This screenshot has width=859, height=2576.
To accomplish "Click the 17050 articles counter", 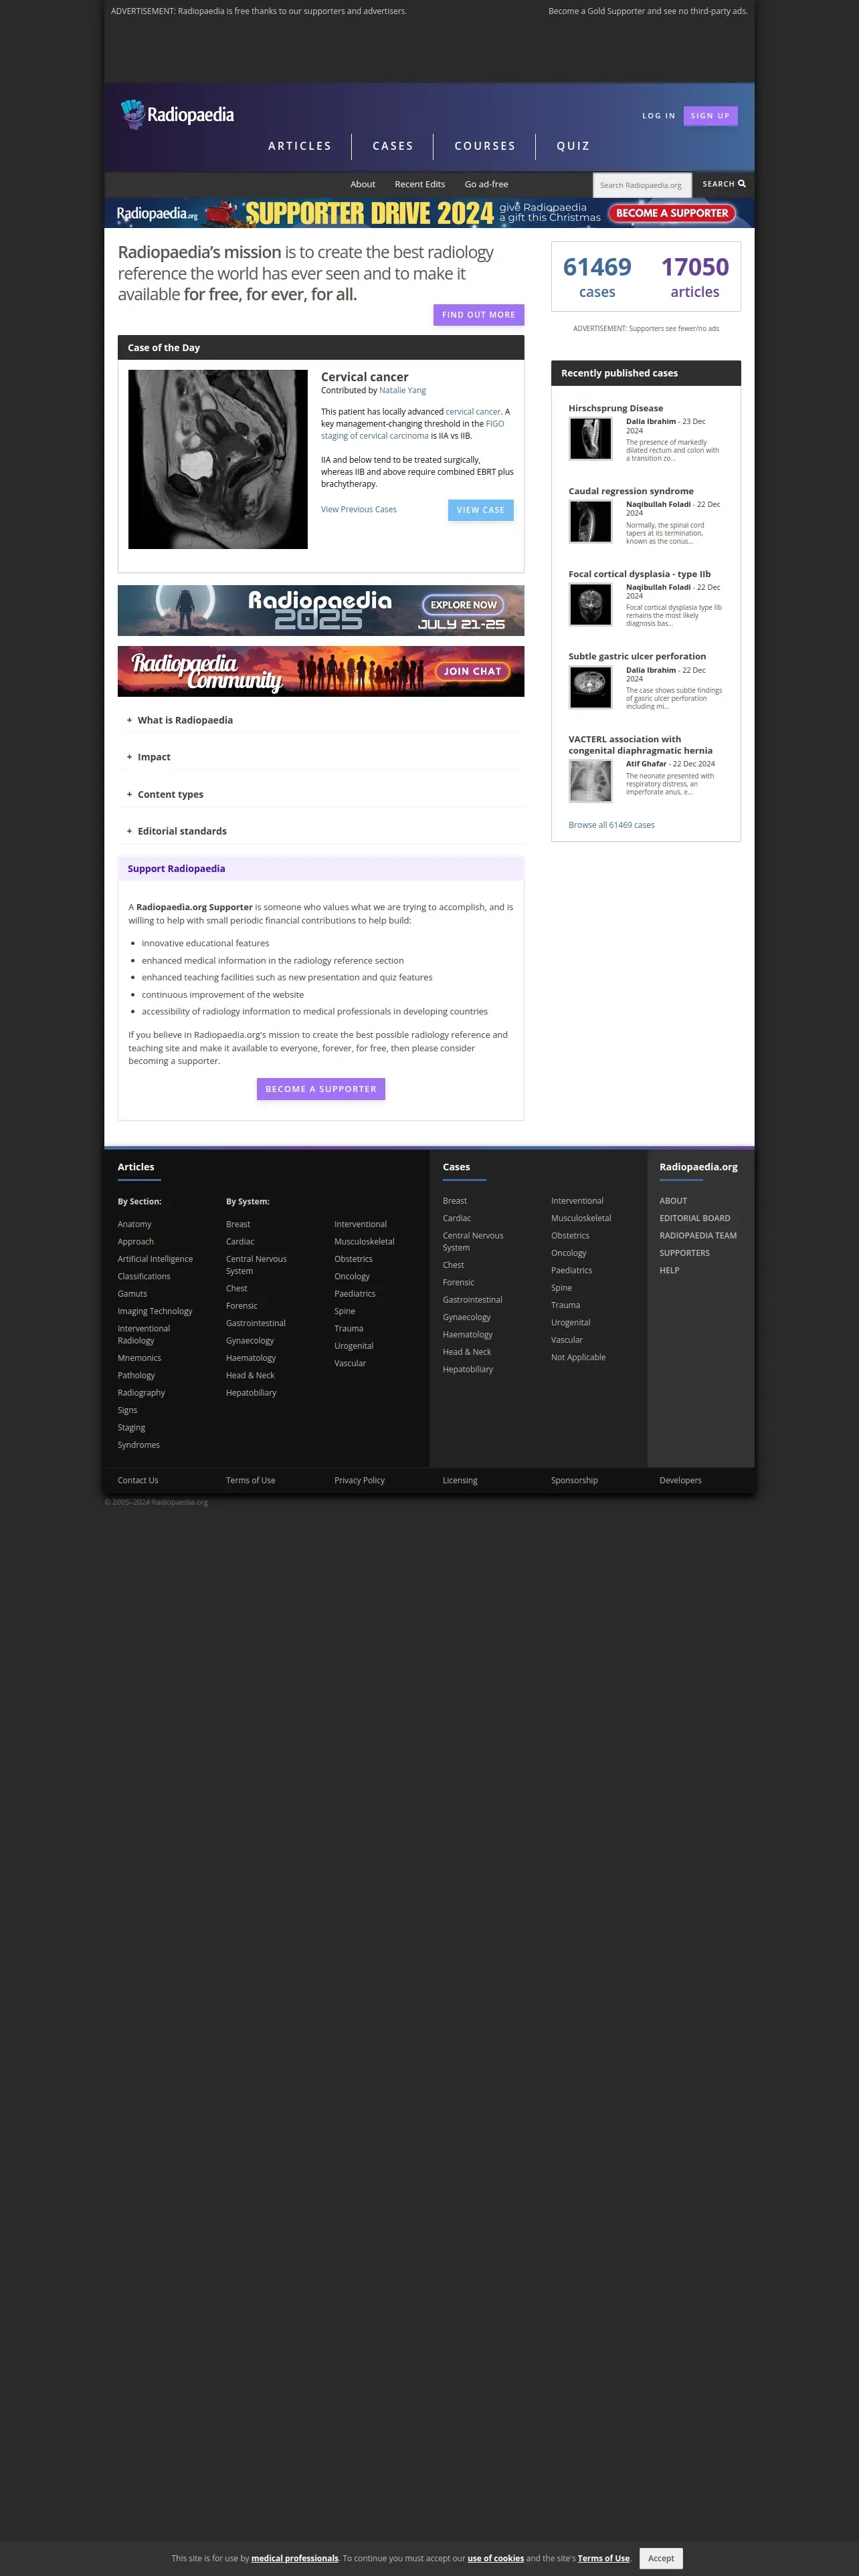I will 695,277.
